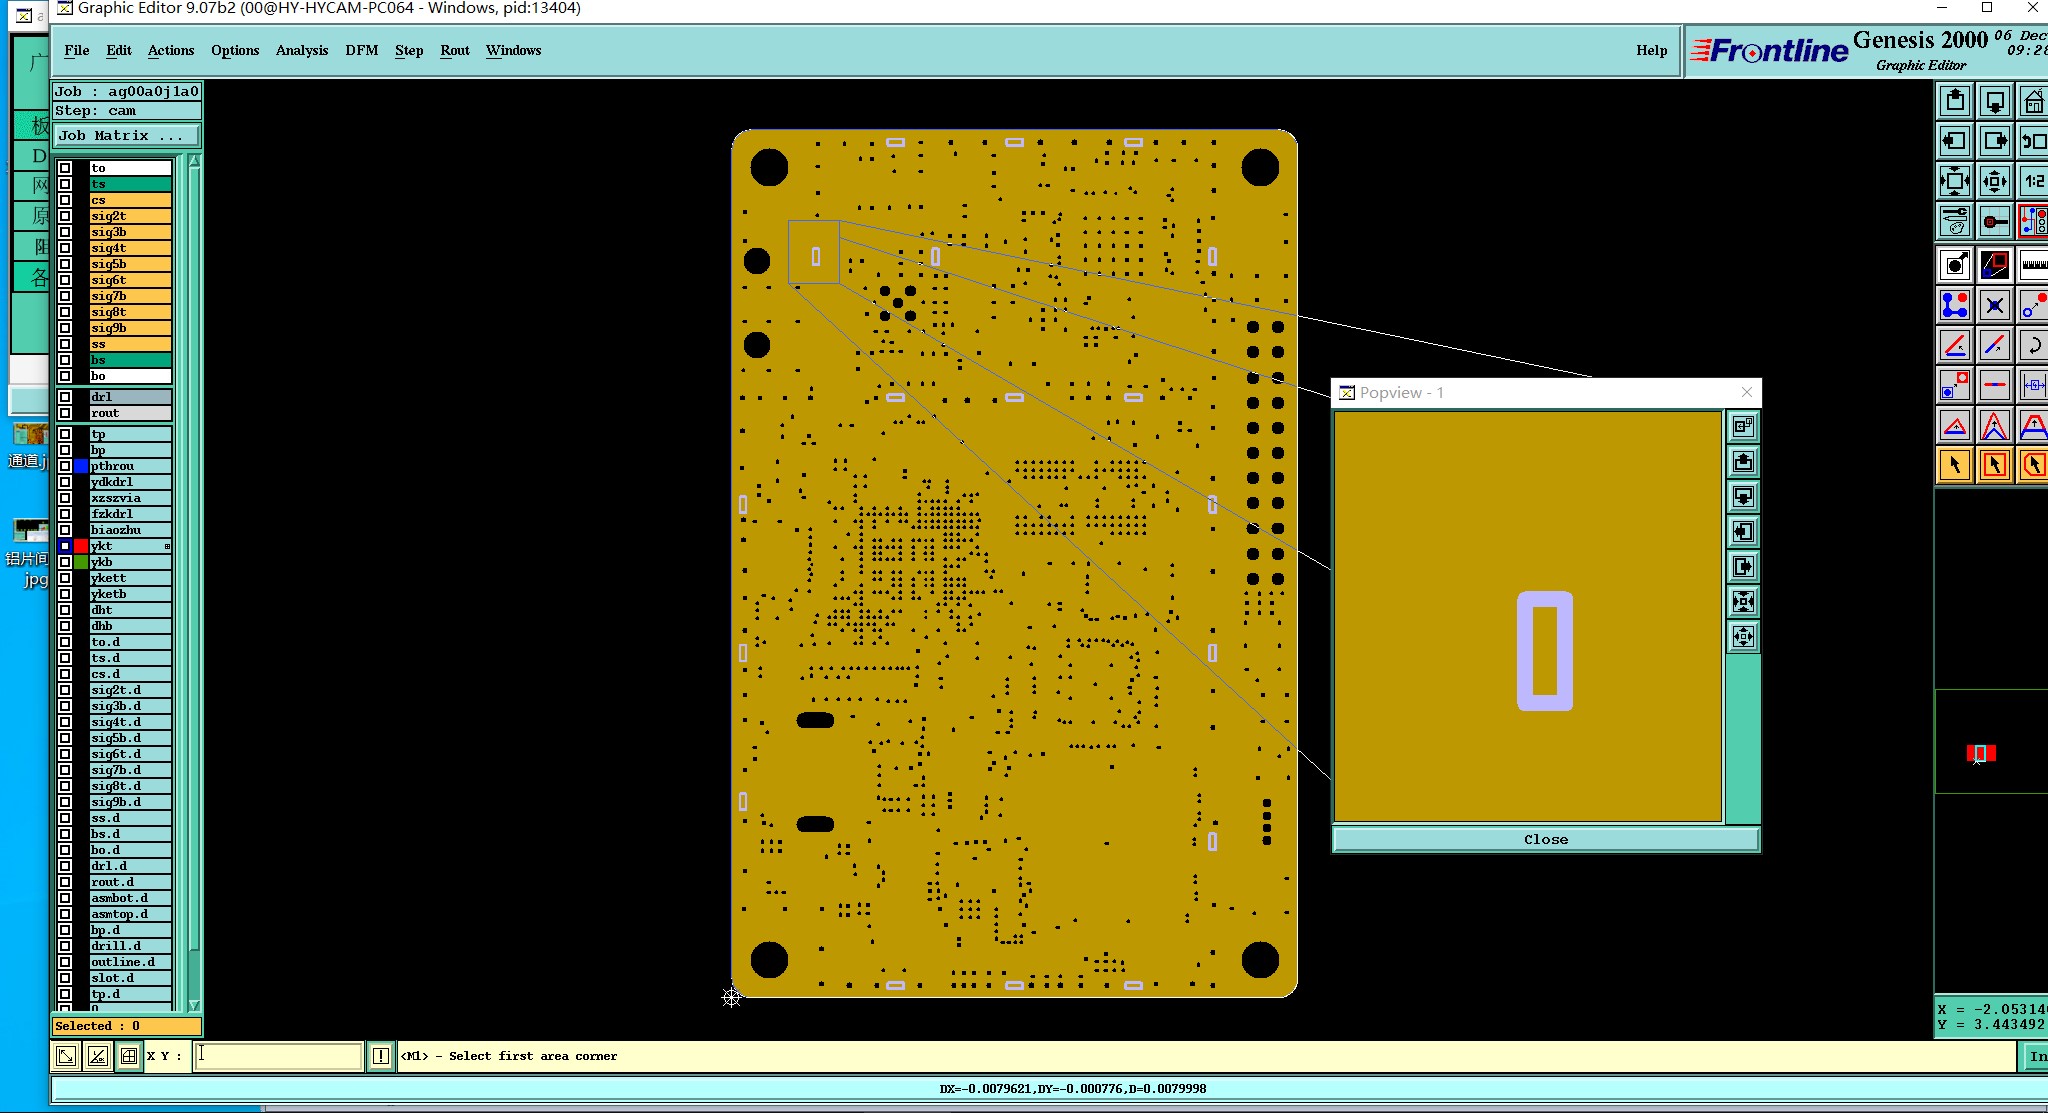Click the Popview pan left icon

click(1743, 532)
